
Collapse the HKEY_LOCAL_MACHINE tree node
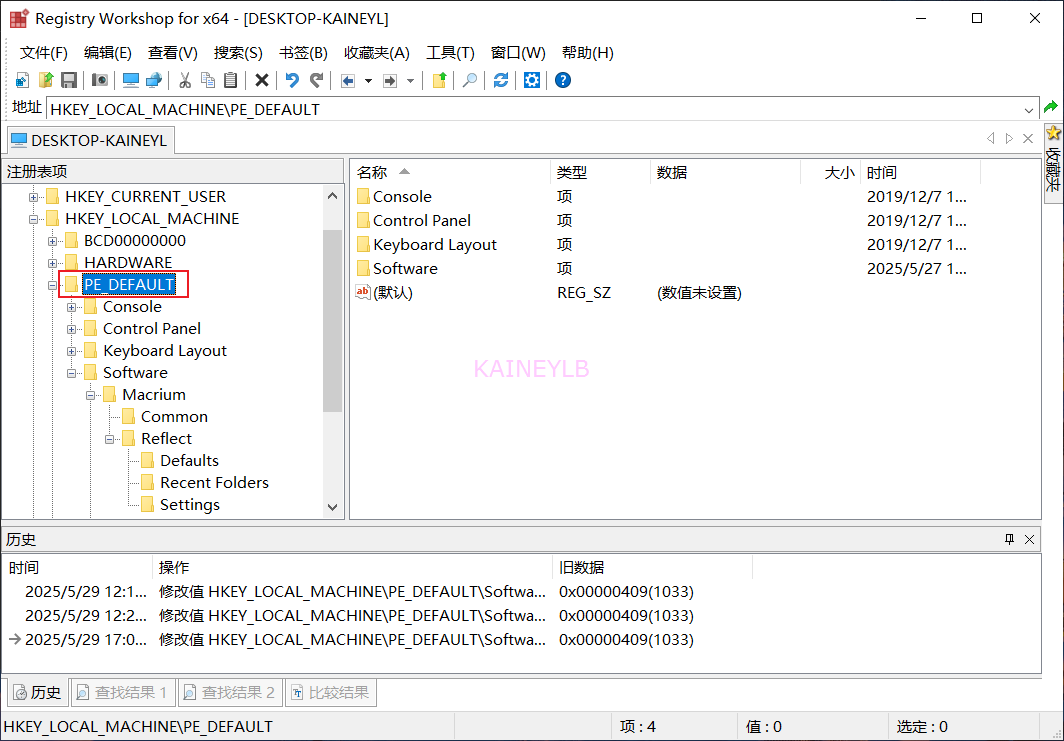33,219
